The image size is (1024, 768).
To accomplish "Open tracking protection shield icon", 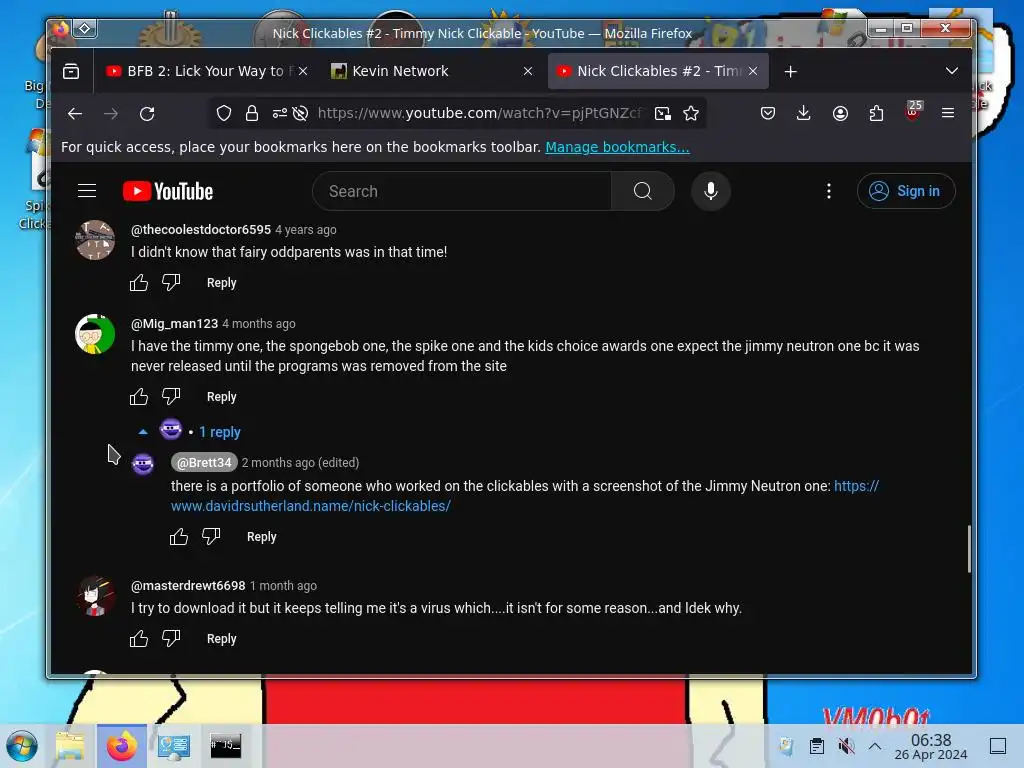I will click(224, 114).
